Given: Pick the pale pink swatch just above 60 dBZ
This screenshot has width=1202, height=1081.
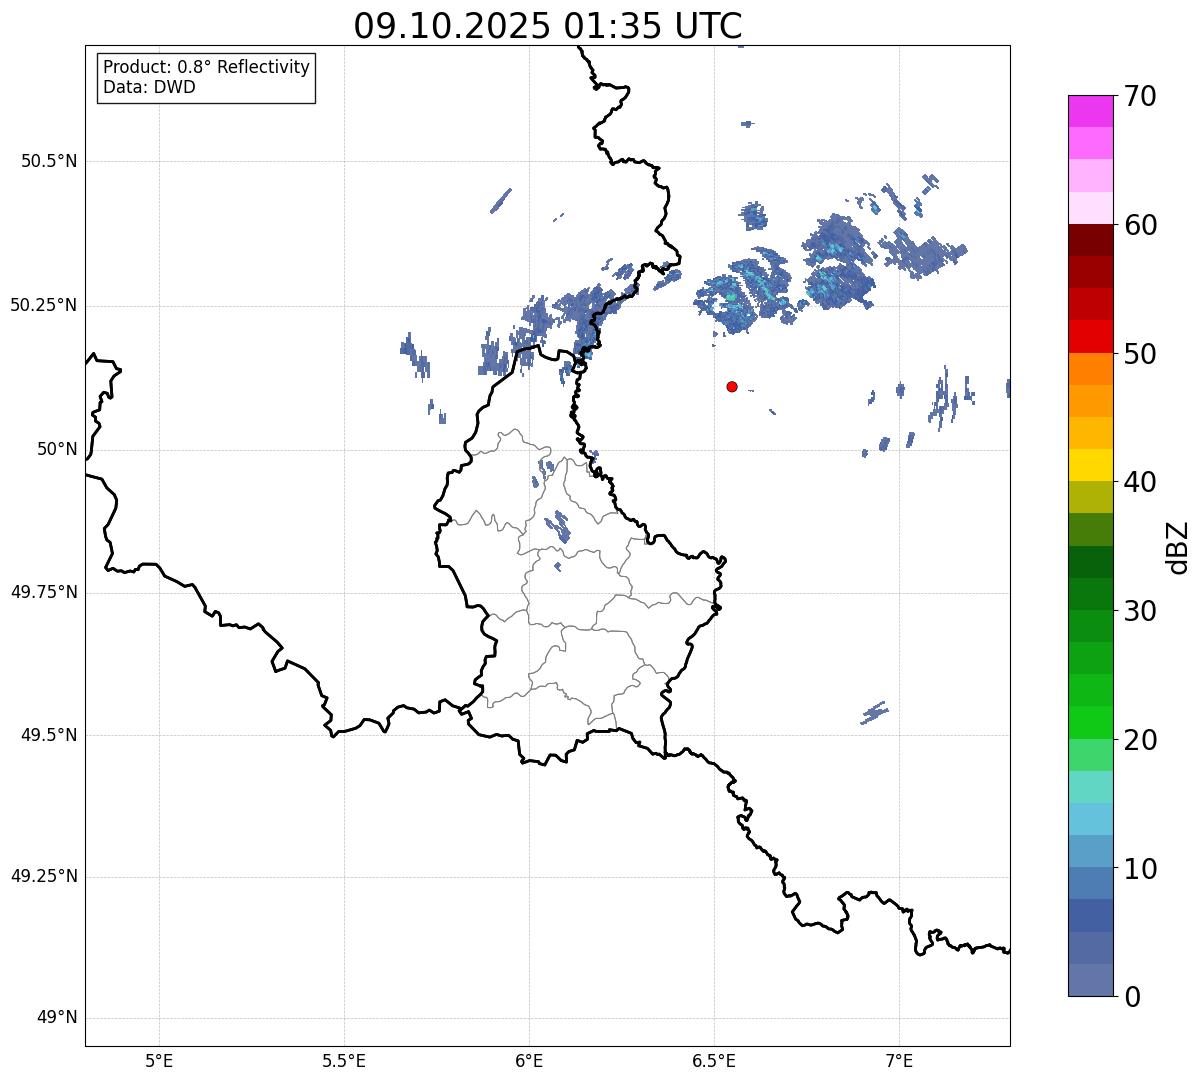Looking at the screenshot, I should (x=1090, y=208).
